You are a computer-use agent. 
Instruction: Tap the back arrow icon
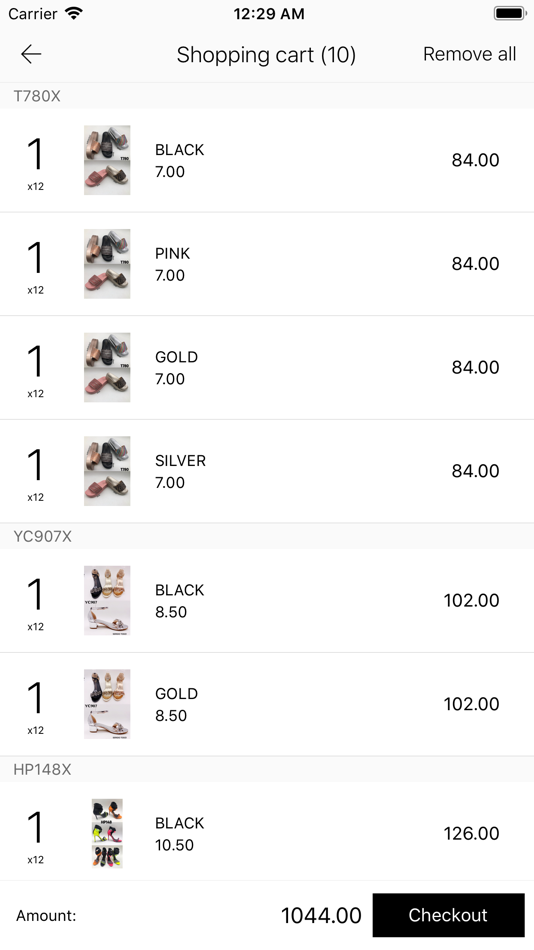[31, 54]
